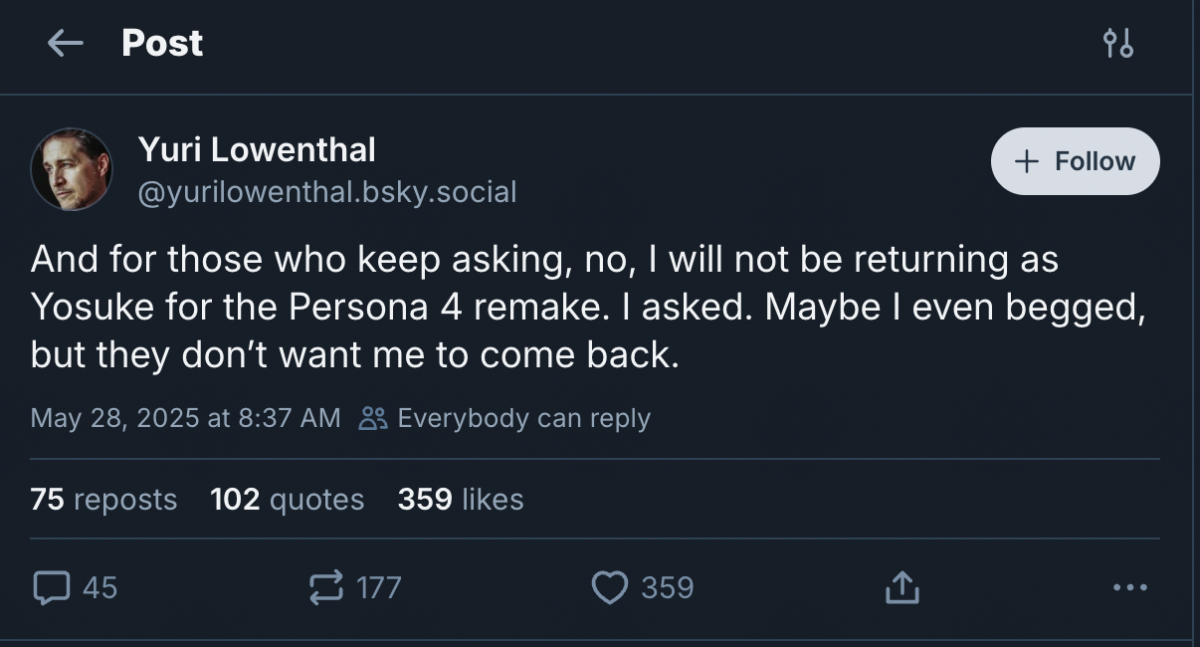Follow Yuri Lowenthal
Screen dimensions: 1200x647
coord(1075,161)
